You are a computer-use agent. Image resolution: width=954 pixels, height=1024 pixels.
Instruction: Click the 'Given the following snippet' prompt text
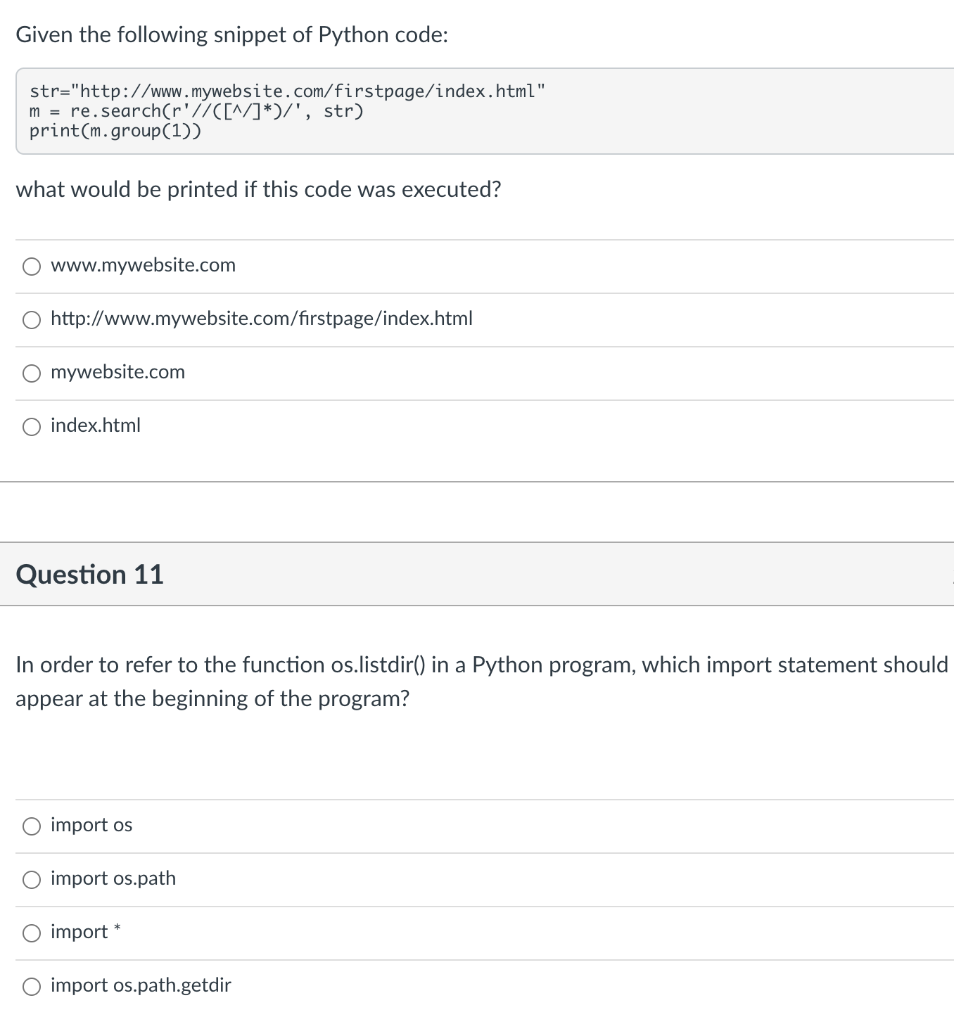[232, 34]
